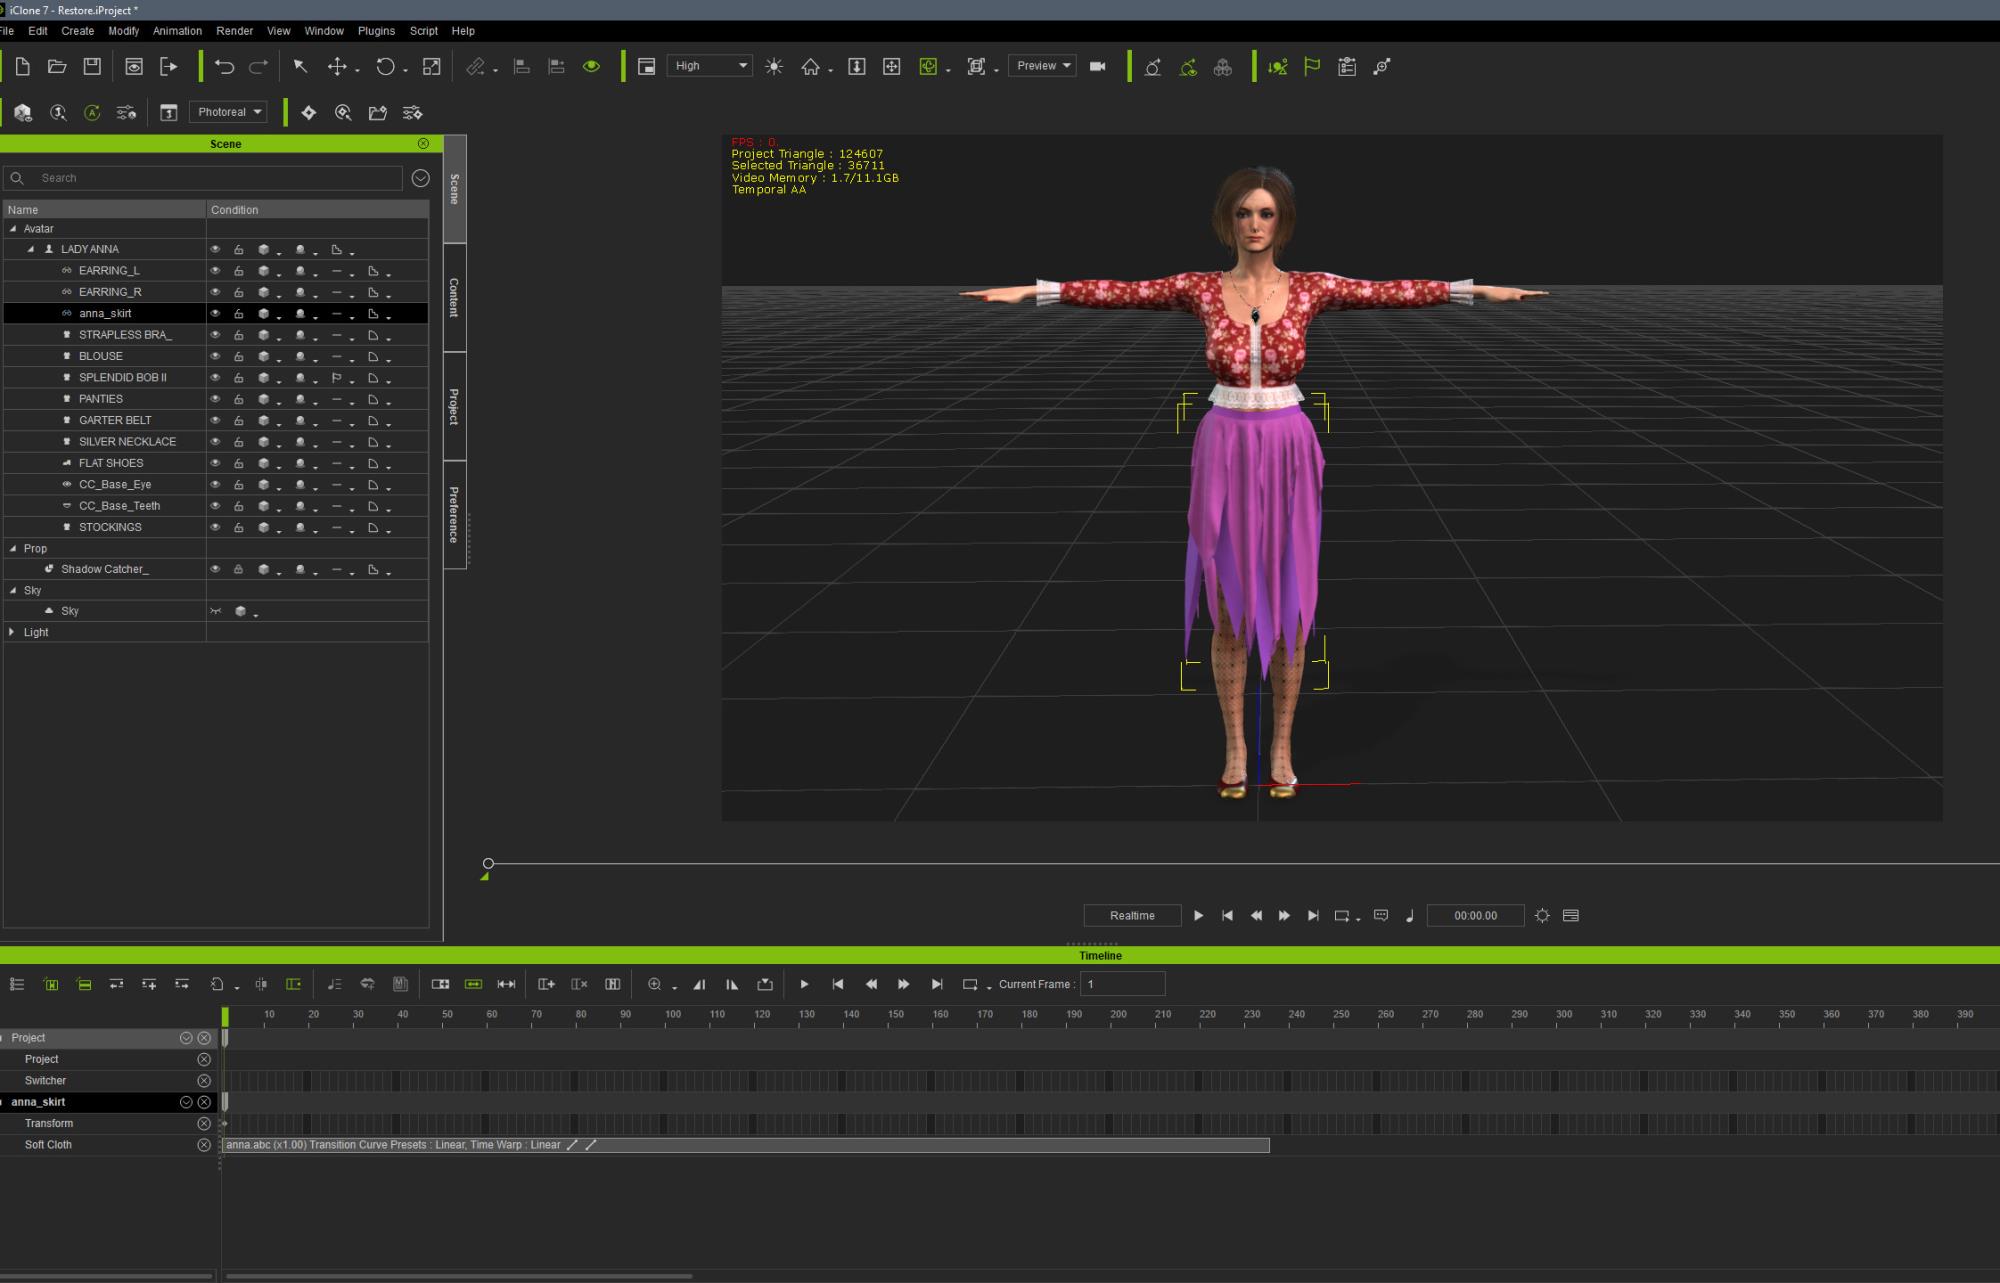Image resolution: width=2000 pixels, height=1283 pixels.
Task: Open the Plugins menu
Action: click(376, 31)
